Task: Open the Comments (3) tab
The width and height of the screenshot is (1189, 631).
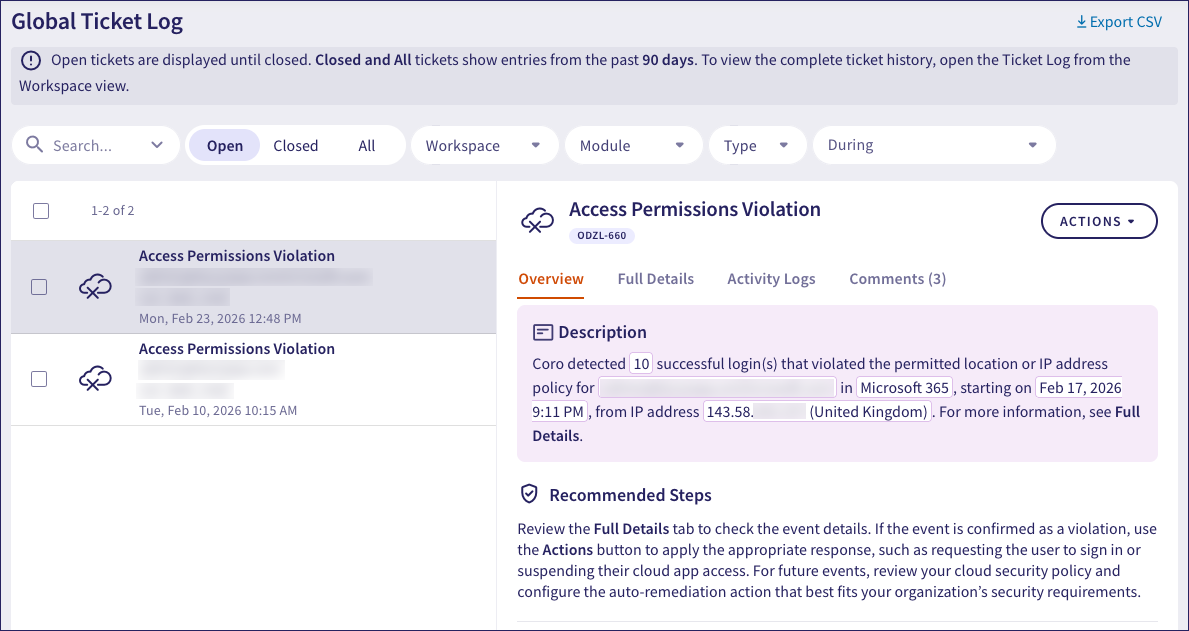Action: [898, 279]
